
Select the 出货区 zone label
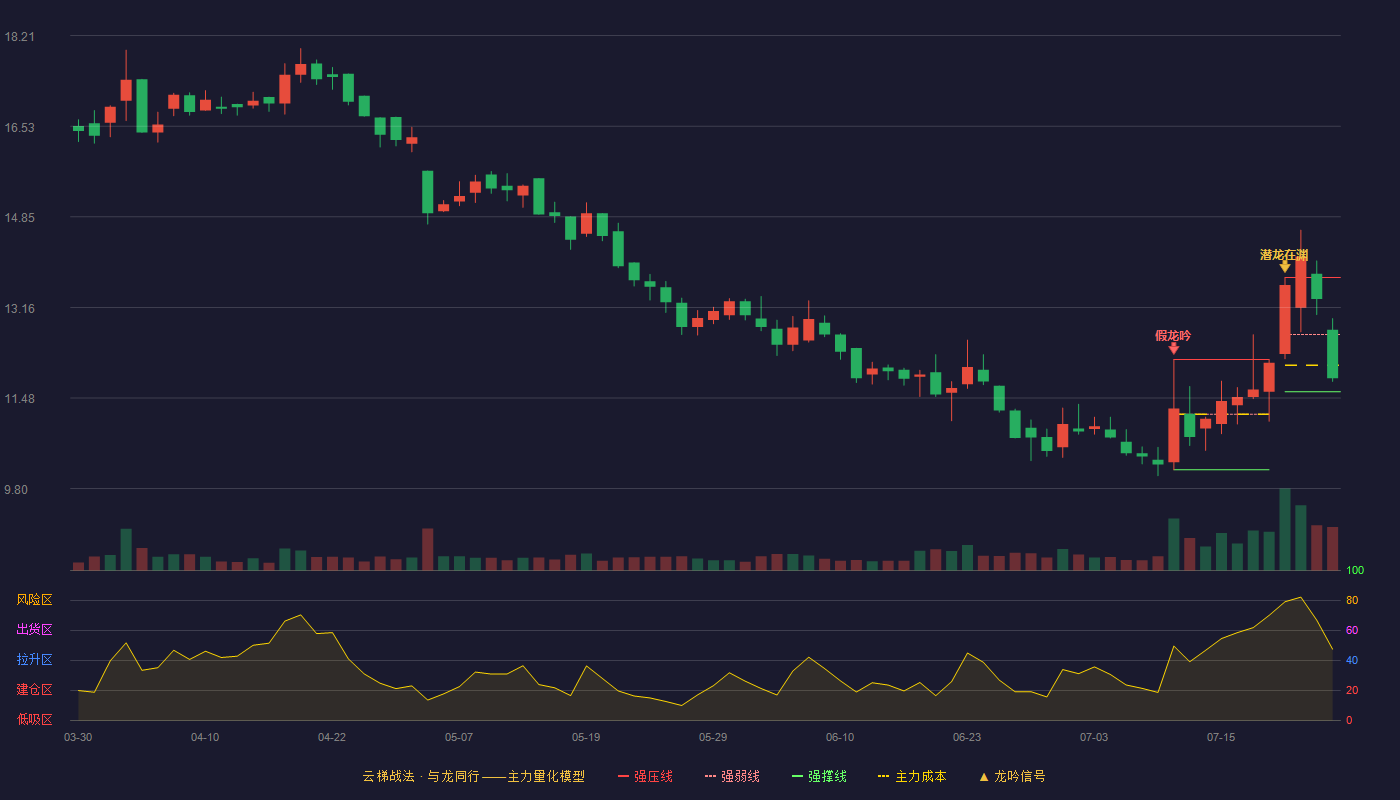click(x=34, y=630)
